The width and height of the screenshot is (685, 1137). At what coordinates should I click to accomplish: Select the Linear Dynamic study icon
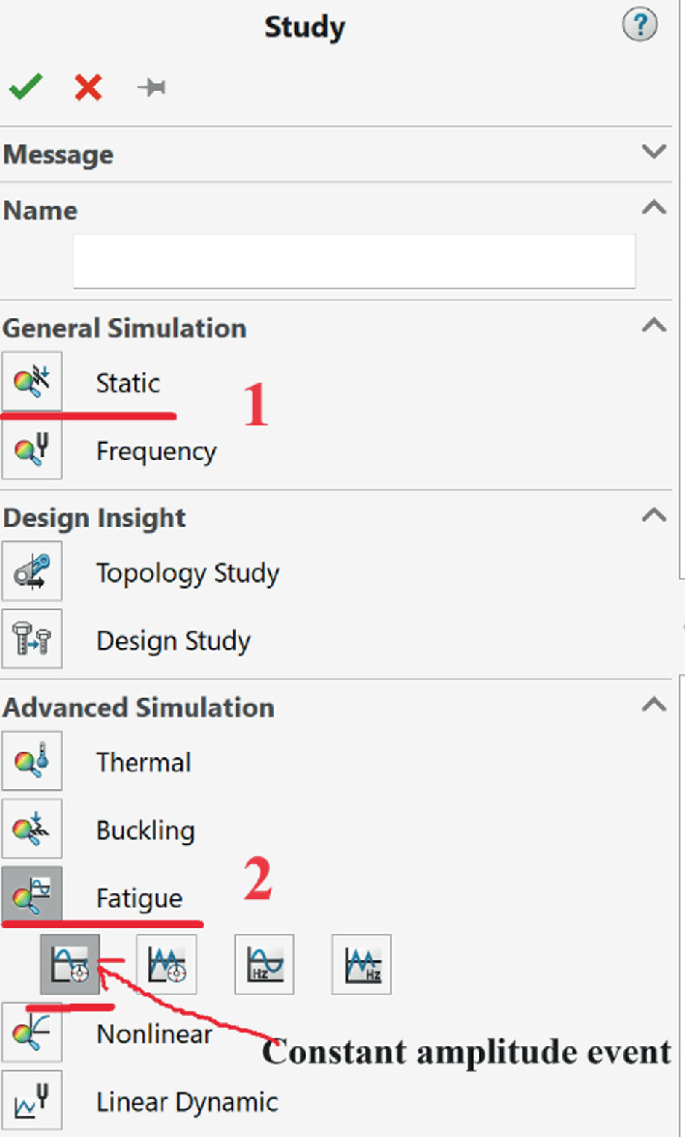point(31,1099)
